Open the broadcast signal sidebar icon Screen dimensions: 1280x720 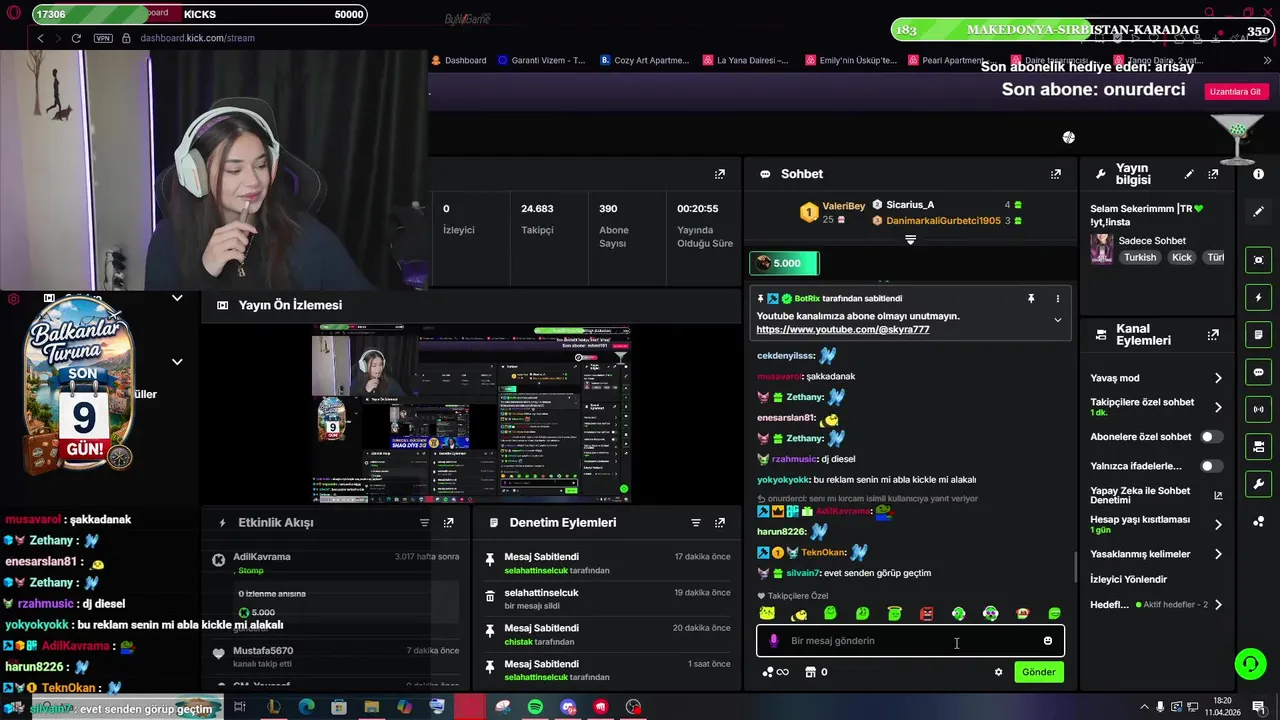1258,409
